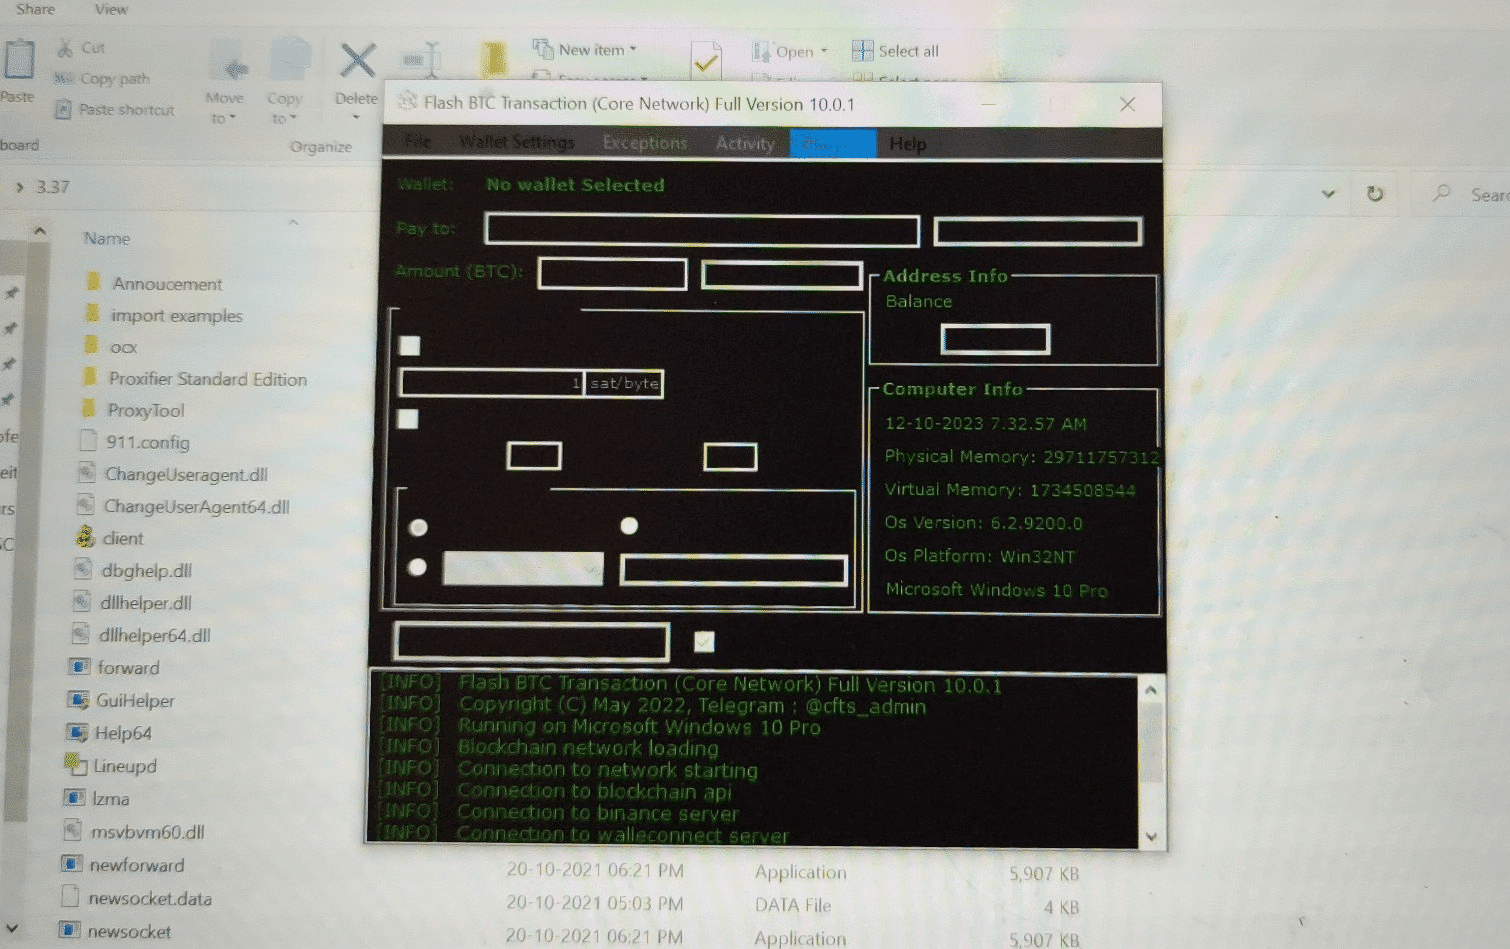Open the Exceptions menu
Screen dimensions: 1510x949
coord(645,143)
